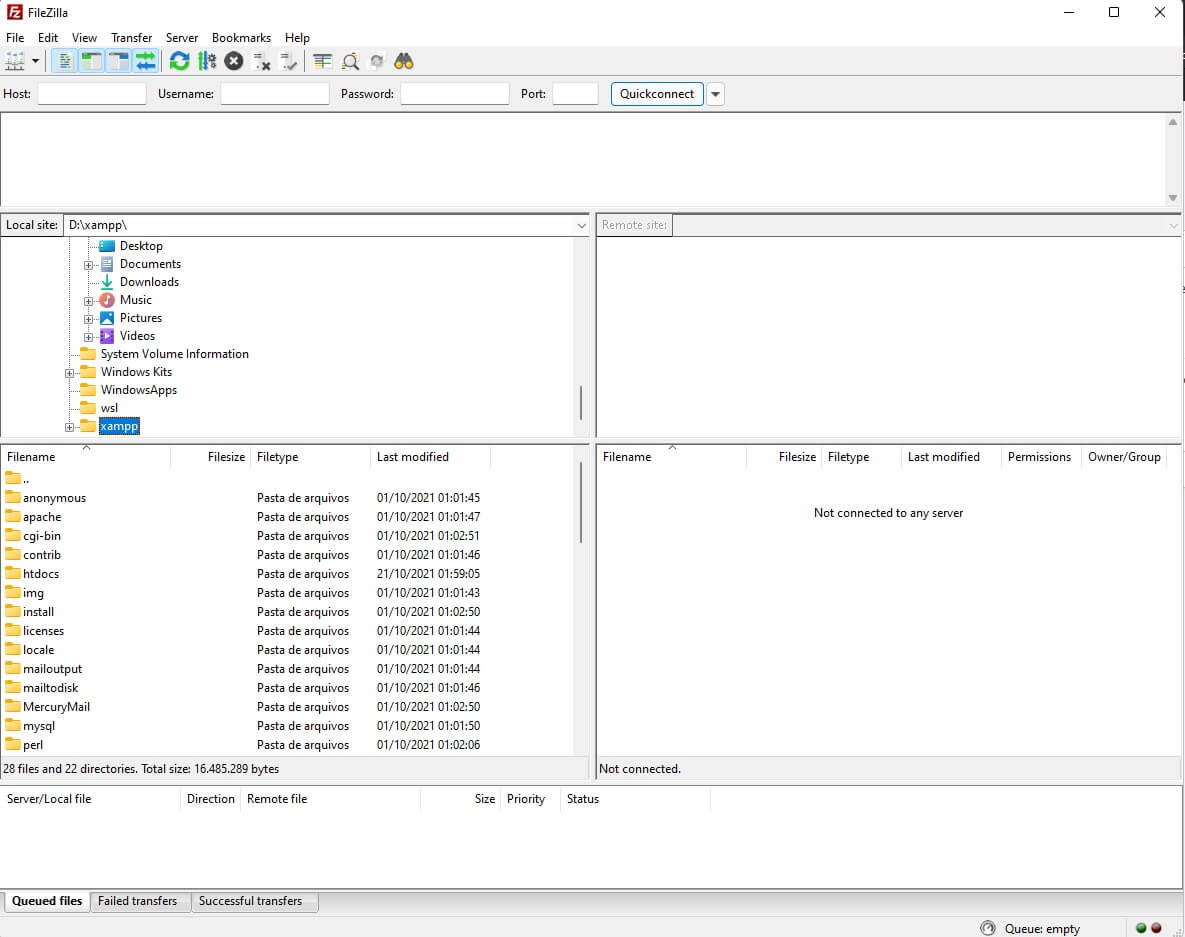The height and width of the screenshot is (937, 1185).
Task: Expand the Music tree node
Action: coord(88,301)
